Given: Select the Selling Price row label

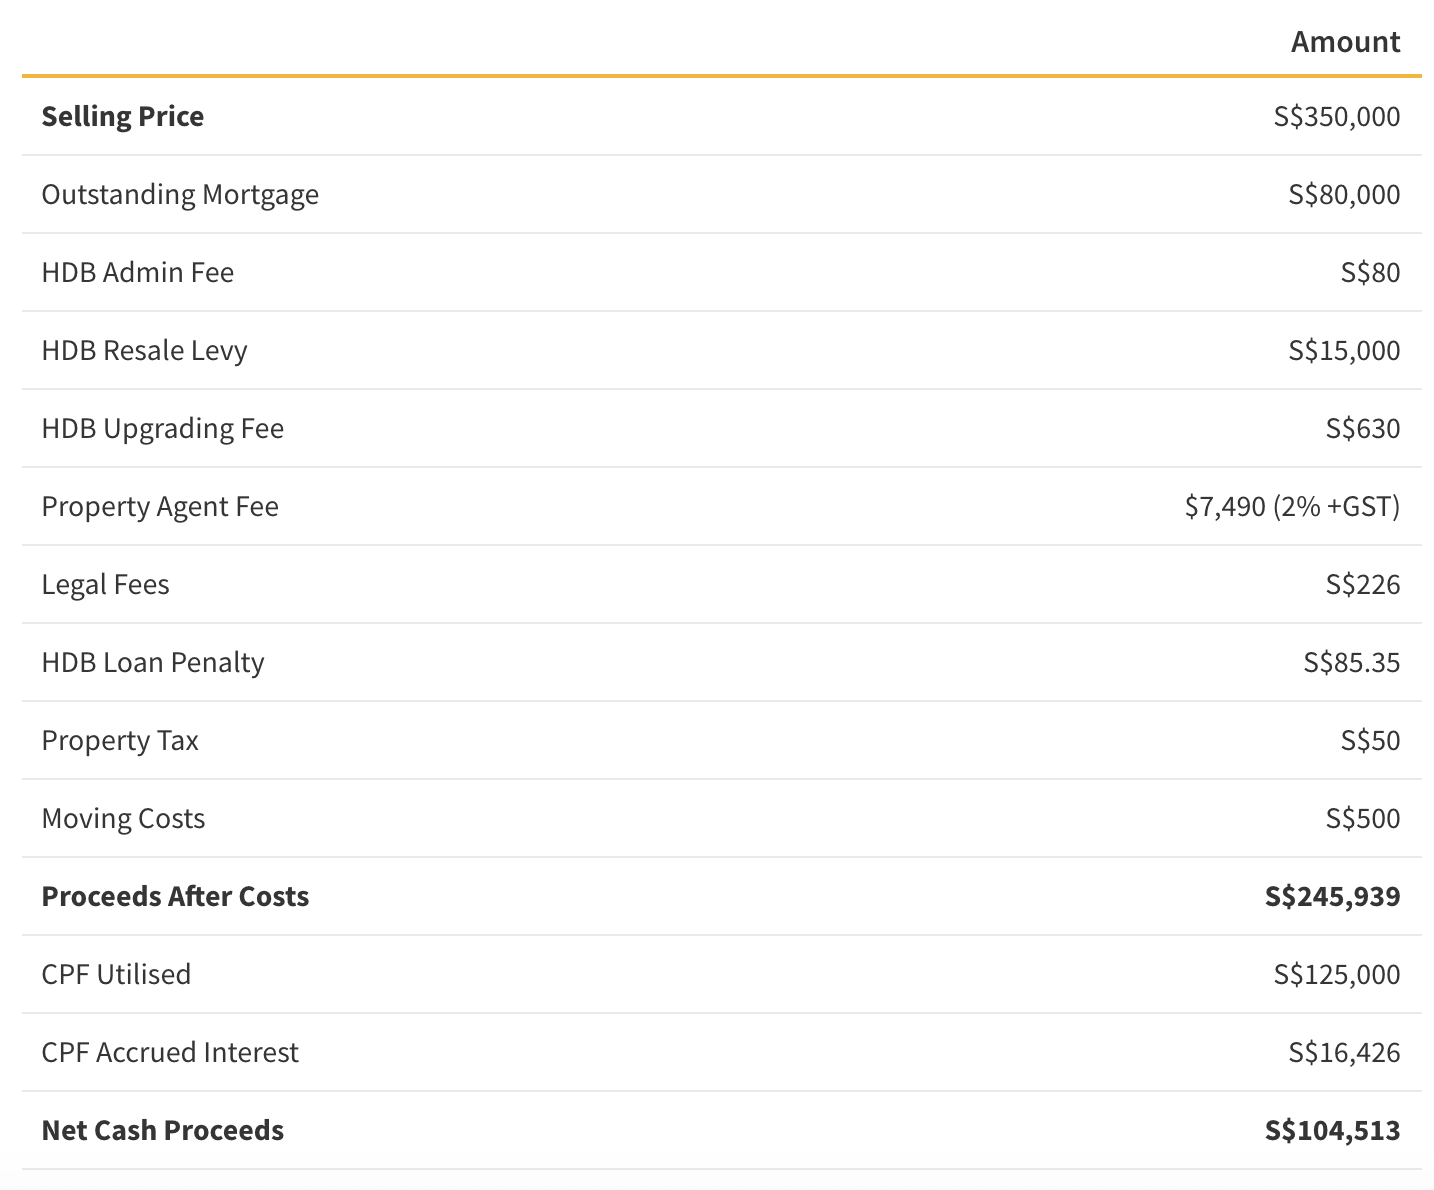Looking at the screenshot, I should pos(122,116).
